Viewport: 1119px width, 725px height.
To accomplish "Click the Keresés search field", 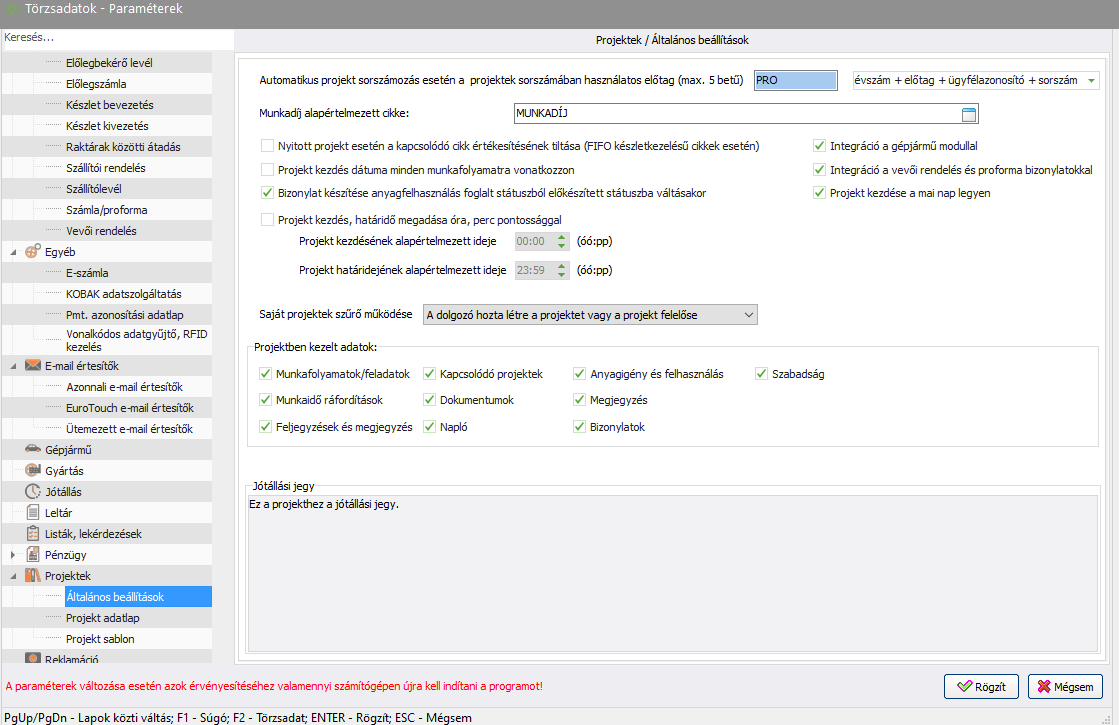I will pos(115,38).
